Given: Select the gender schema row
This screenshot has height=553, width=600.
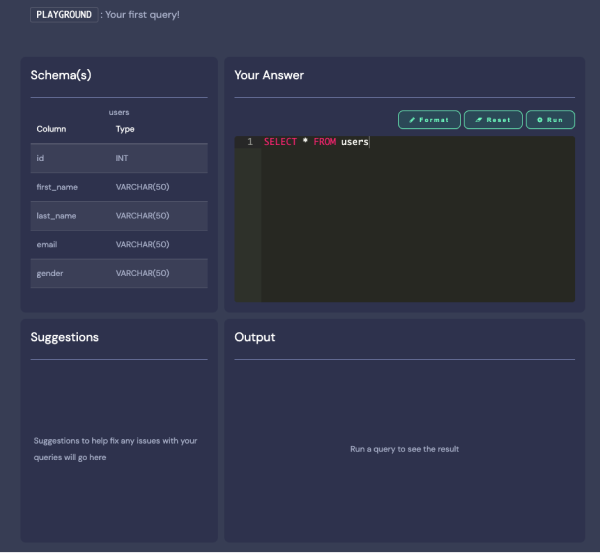Looking at the screenshot, I should (119, 273).
